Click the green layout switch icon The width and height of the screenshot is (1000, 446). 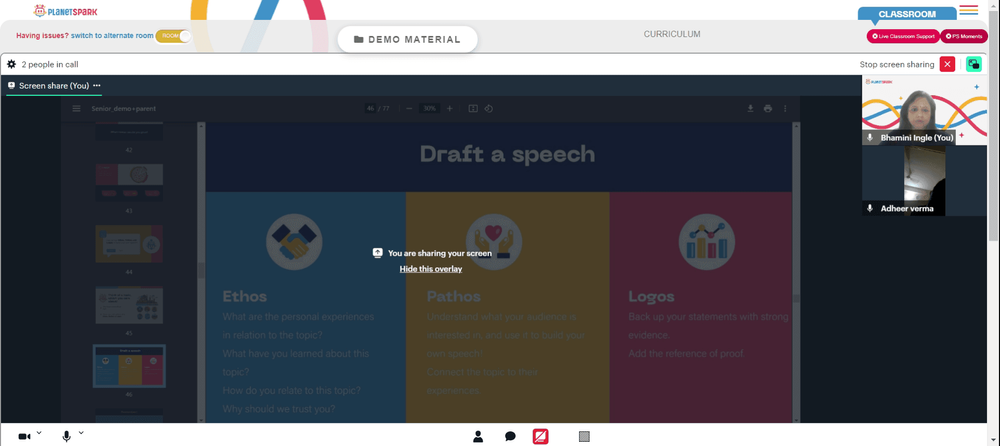(x=973, y=64)
